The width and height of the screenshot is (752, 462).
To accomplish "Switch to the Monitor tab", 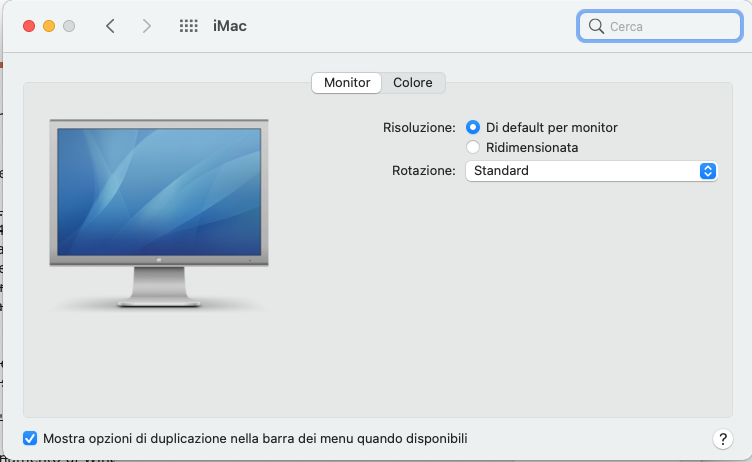I will coord(347,83).
